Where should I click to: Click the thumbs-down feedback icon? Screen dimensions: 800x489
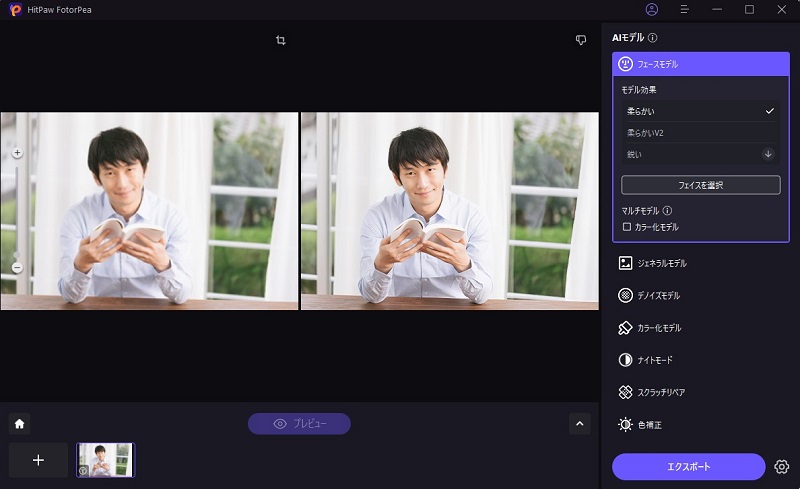(x=580, y=41)
